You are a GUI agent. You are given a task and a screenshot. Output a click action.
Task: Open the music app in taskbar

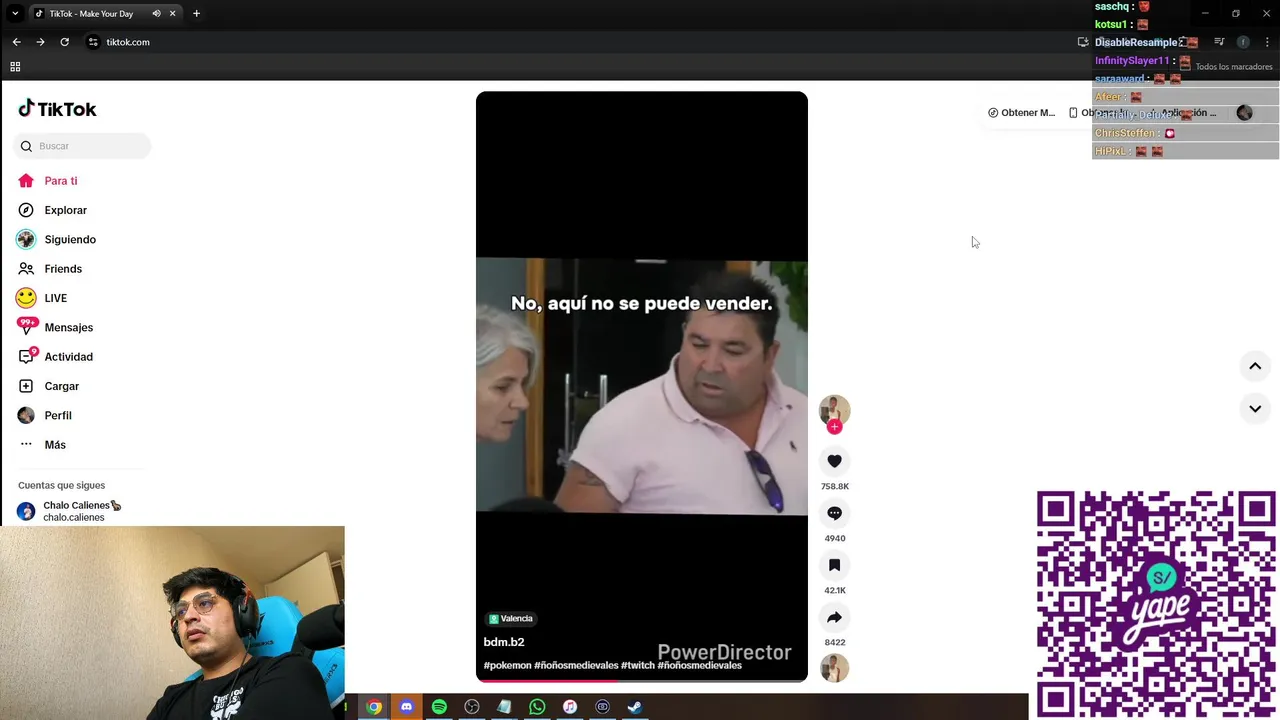pos(569,707)
